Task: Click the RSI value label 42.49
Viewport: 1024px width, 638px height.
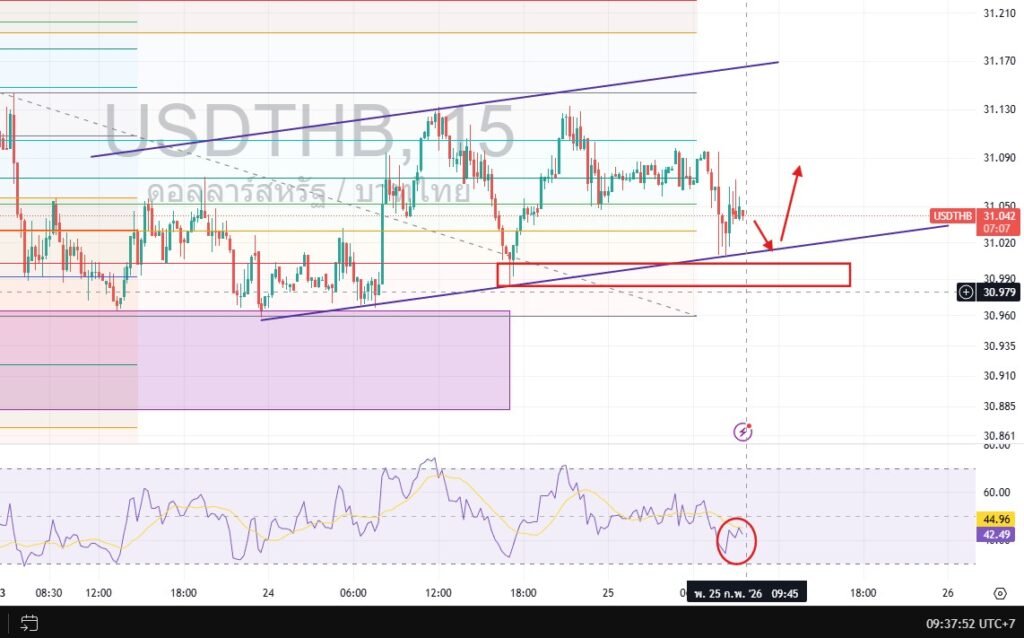Action: coord(996,535)
